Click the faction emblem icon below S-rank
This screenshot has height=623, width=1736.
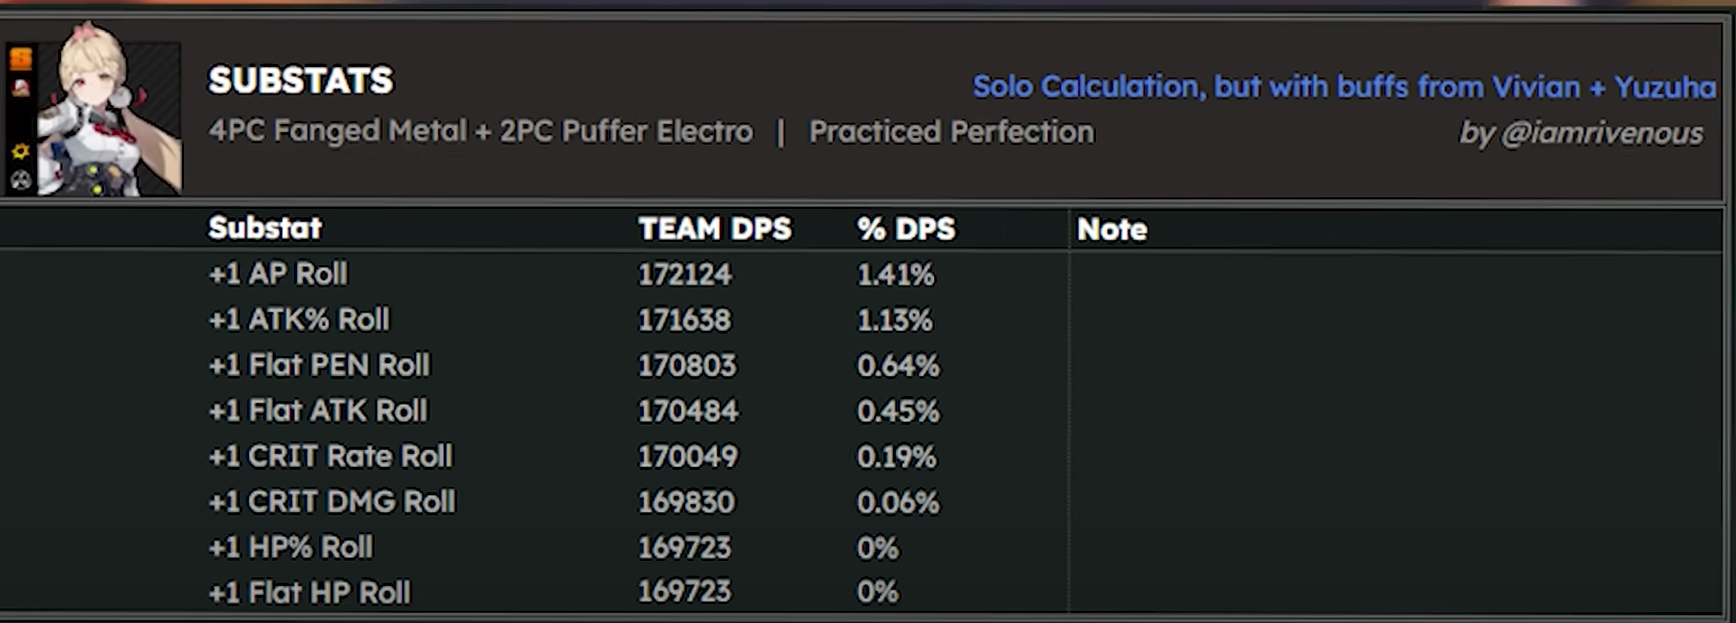21,88
